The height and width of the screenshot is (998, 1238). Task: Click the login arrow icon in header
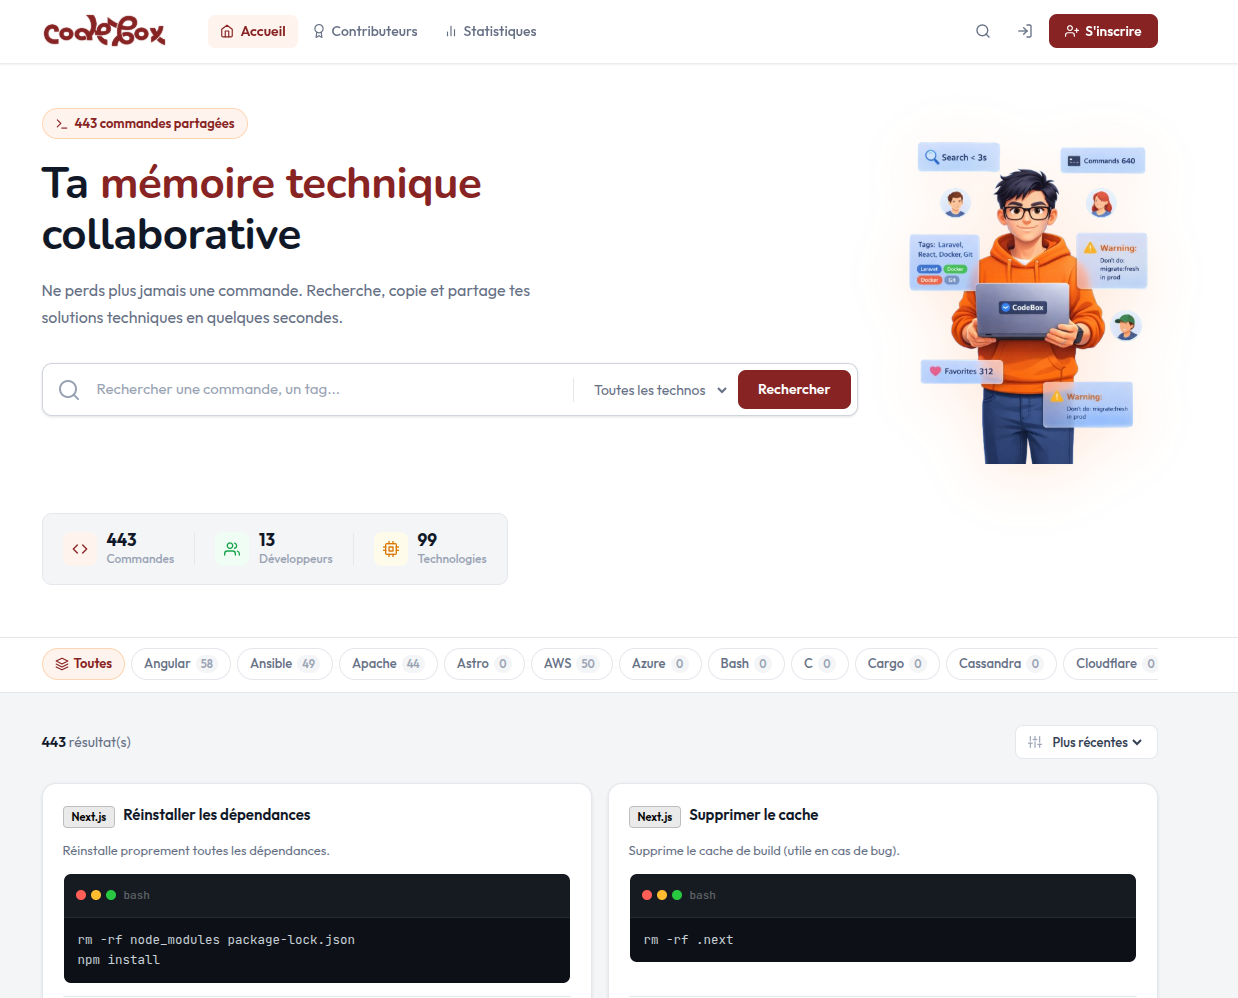1025,31
